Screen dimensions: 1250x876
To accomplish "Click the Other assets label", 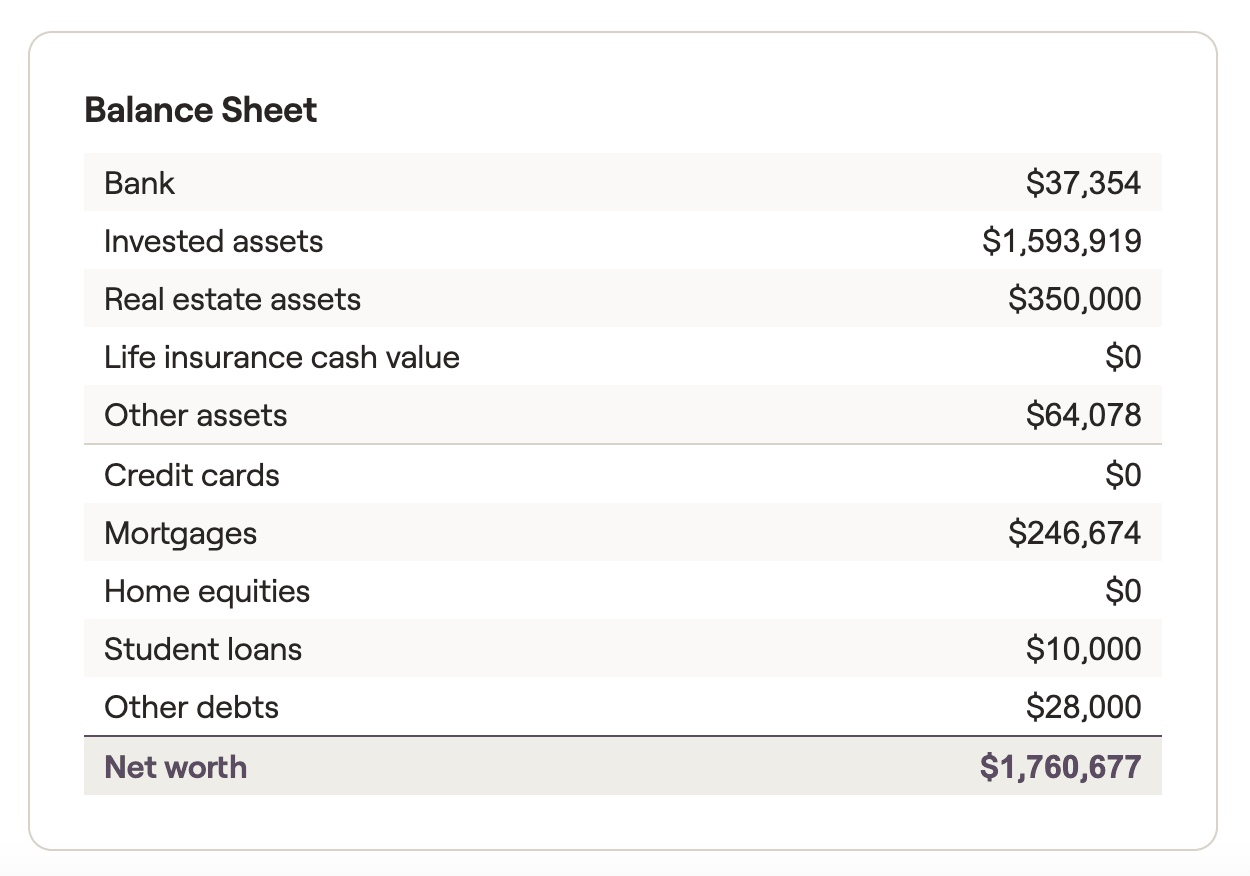I will coord(195,415).
